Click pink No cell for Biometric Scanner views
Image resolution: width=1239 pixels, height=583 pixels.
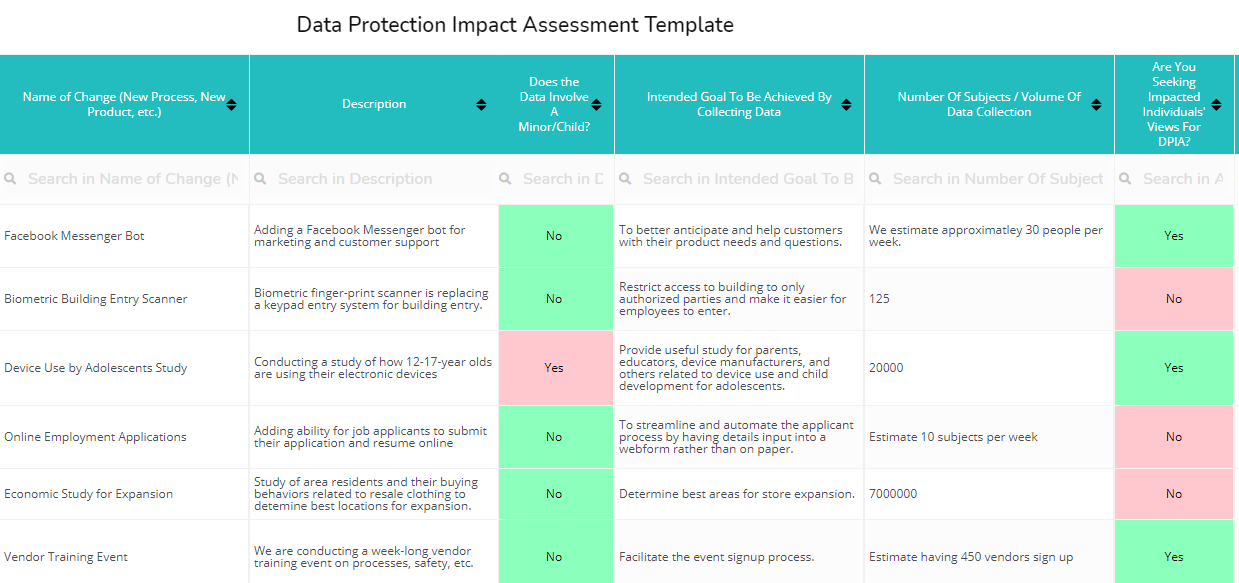1174,299
